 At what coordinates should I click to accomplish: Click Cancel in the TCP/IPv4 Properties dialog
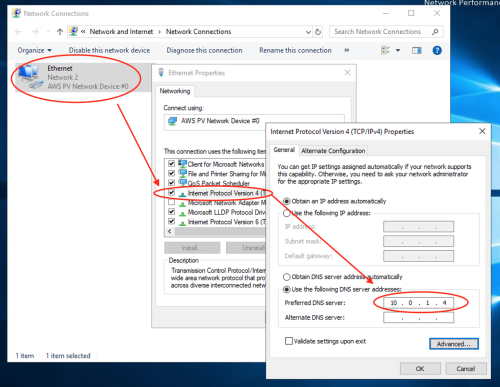(466, 369)
